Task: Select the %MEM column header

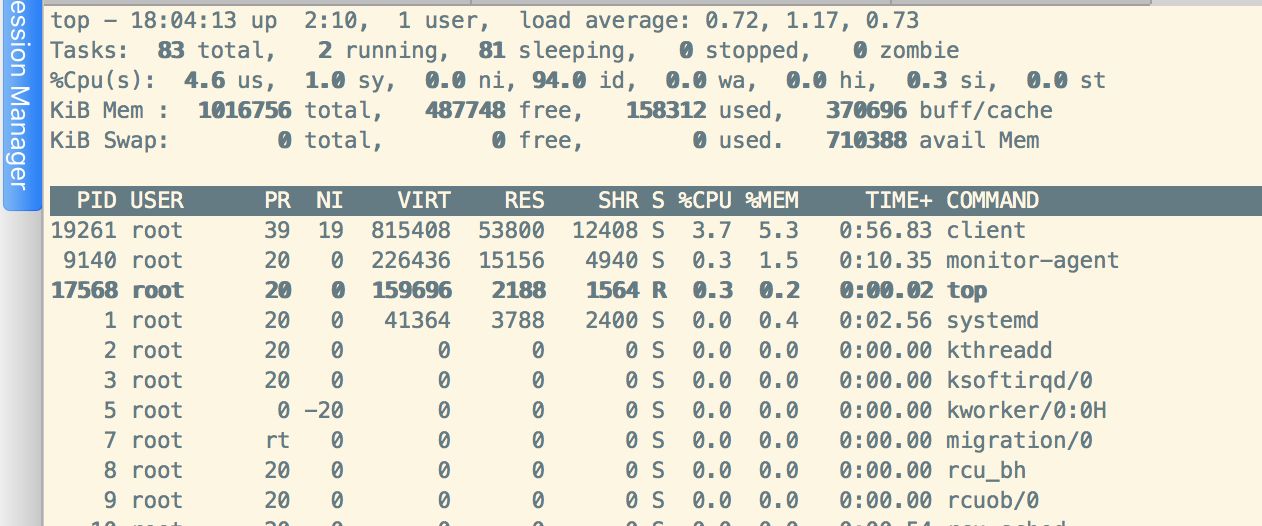Action: point(772,200)
